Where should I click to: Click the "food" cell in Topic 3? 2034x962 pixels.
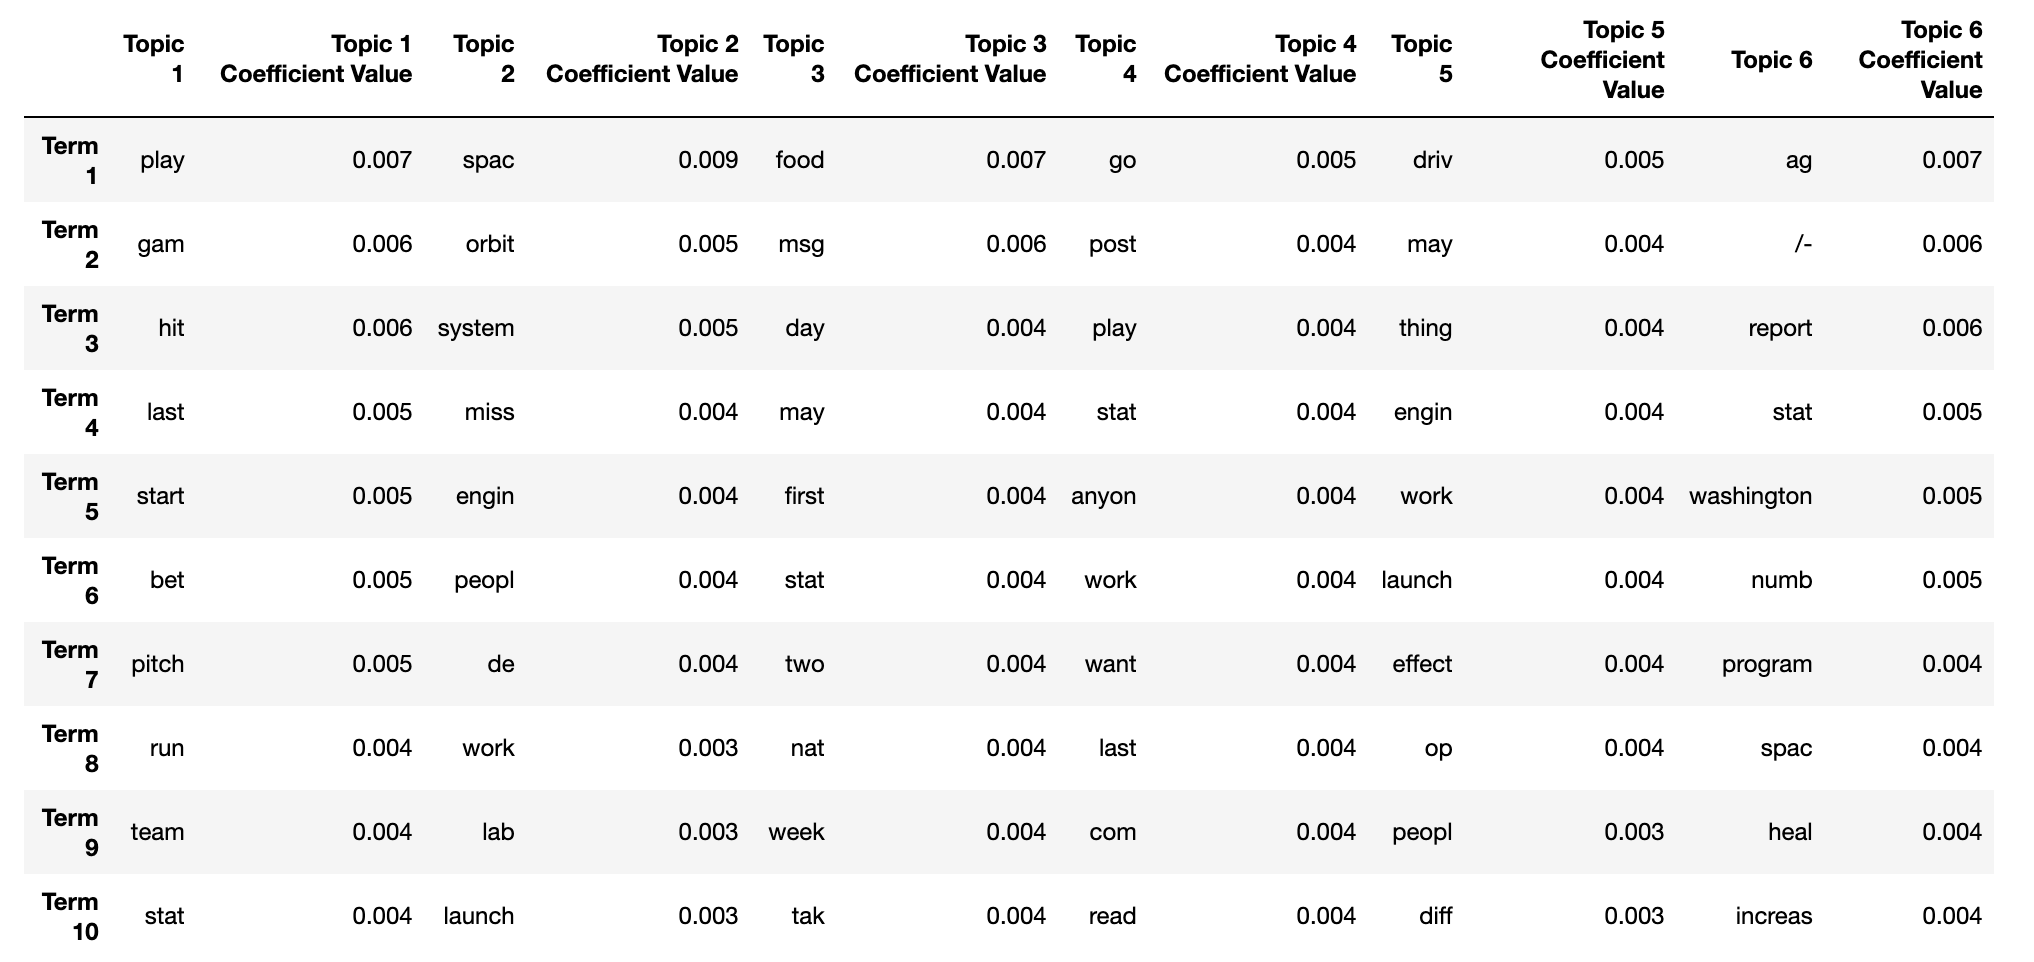click(800, 161)
